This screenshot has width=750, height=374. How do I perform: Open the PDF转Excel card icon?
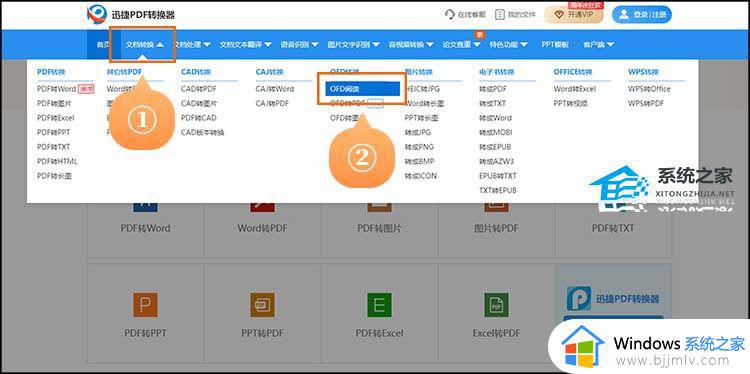tap(379, 305)
